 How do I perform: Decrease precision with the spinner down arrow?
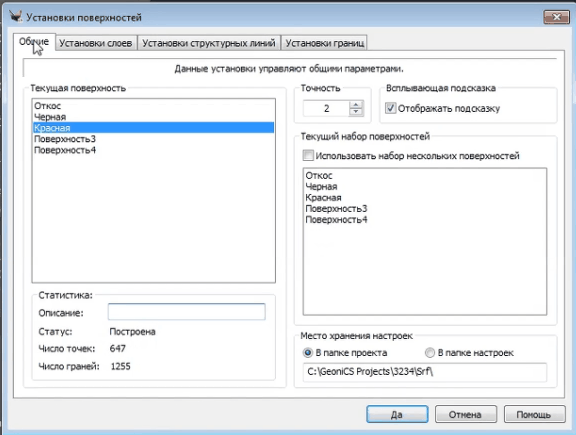pos(356,112)
